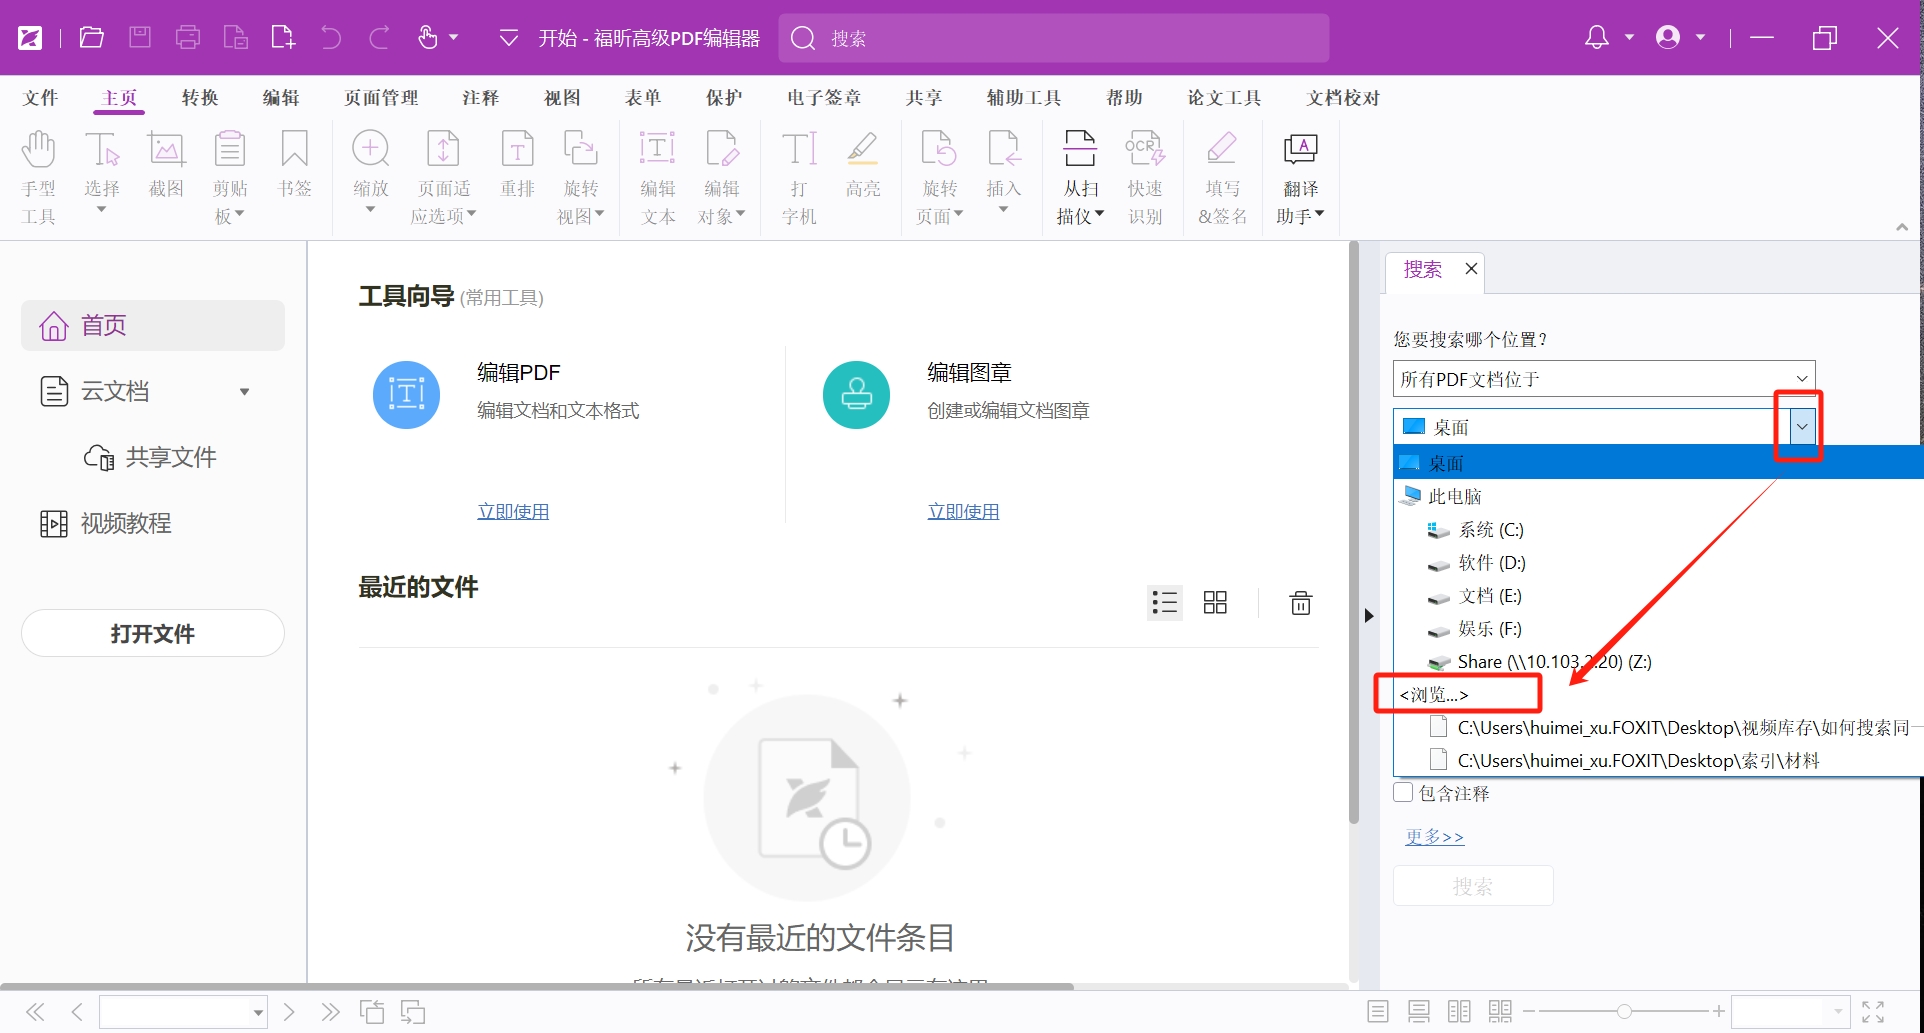Click the 搜索 button in search panel

(x=1473, y=886)
